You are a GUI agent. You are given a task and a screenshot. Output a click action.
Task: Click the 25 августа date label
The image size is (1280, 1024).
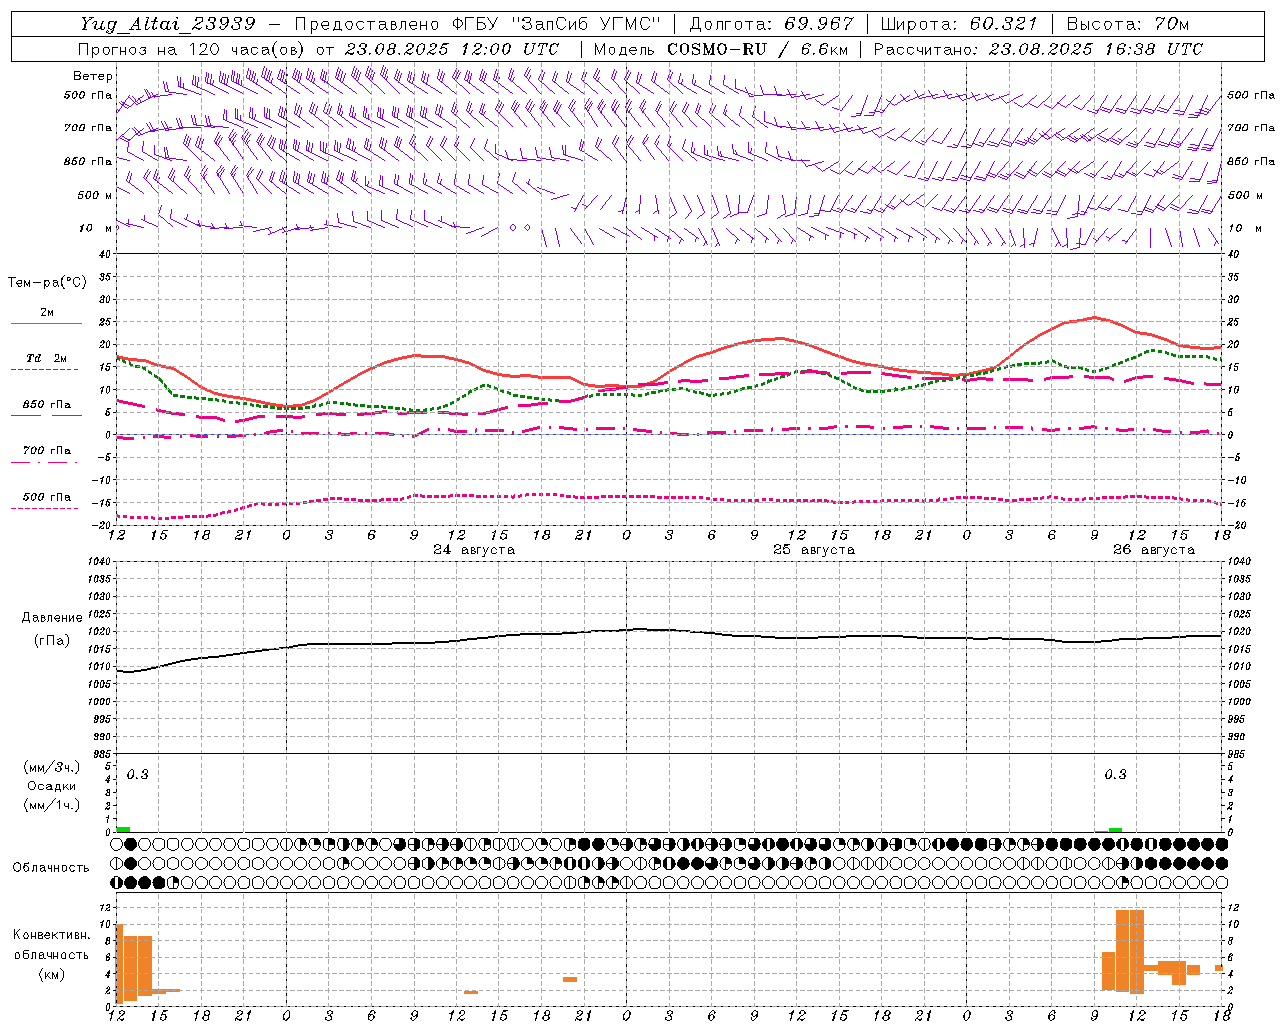pyautogui.click(x=814, y=550)
